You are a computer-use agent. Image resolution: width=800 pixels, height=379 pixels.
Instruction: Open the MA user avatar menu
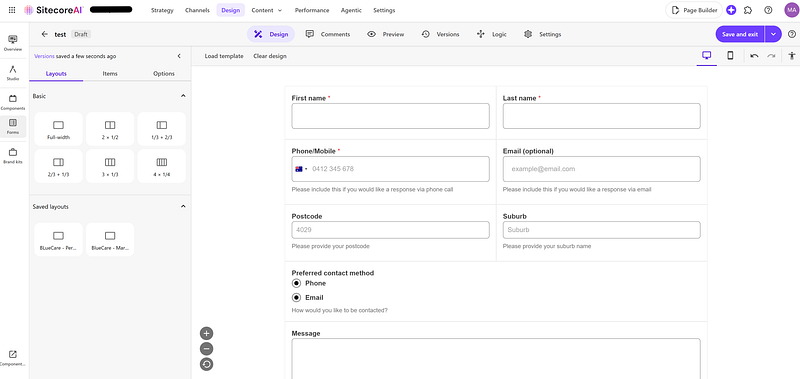click(791, 10)
